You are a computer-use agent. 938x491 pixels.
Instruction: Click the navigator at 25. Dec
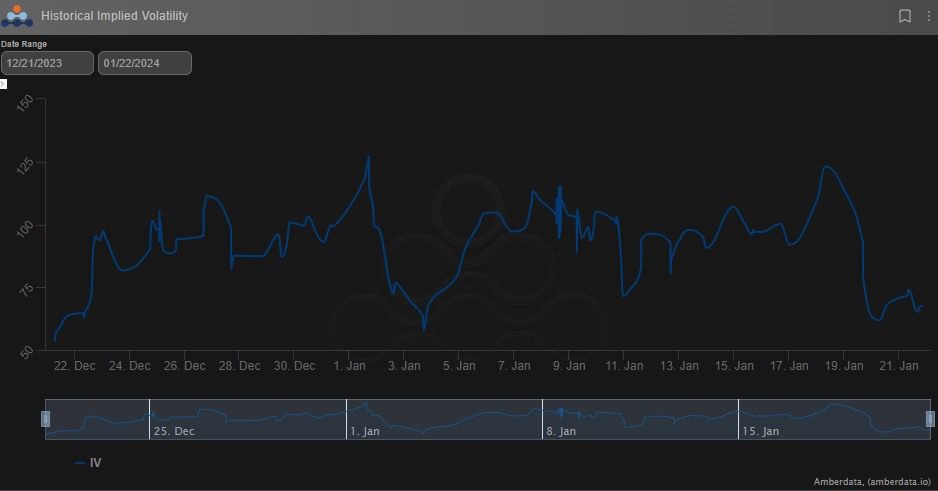[174, 431]
